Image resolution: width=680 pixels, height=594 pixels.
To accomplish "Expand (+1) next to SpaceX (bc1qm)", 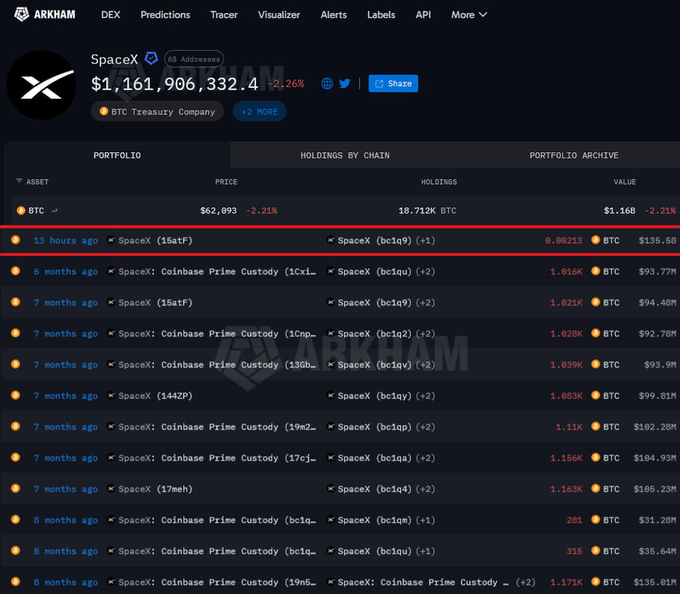I will [425, 520].
